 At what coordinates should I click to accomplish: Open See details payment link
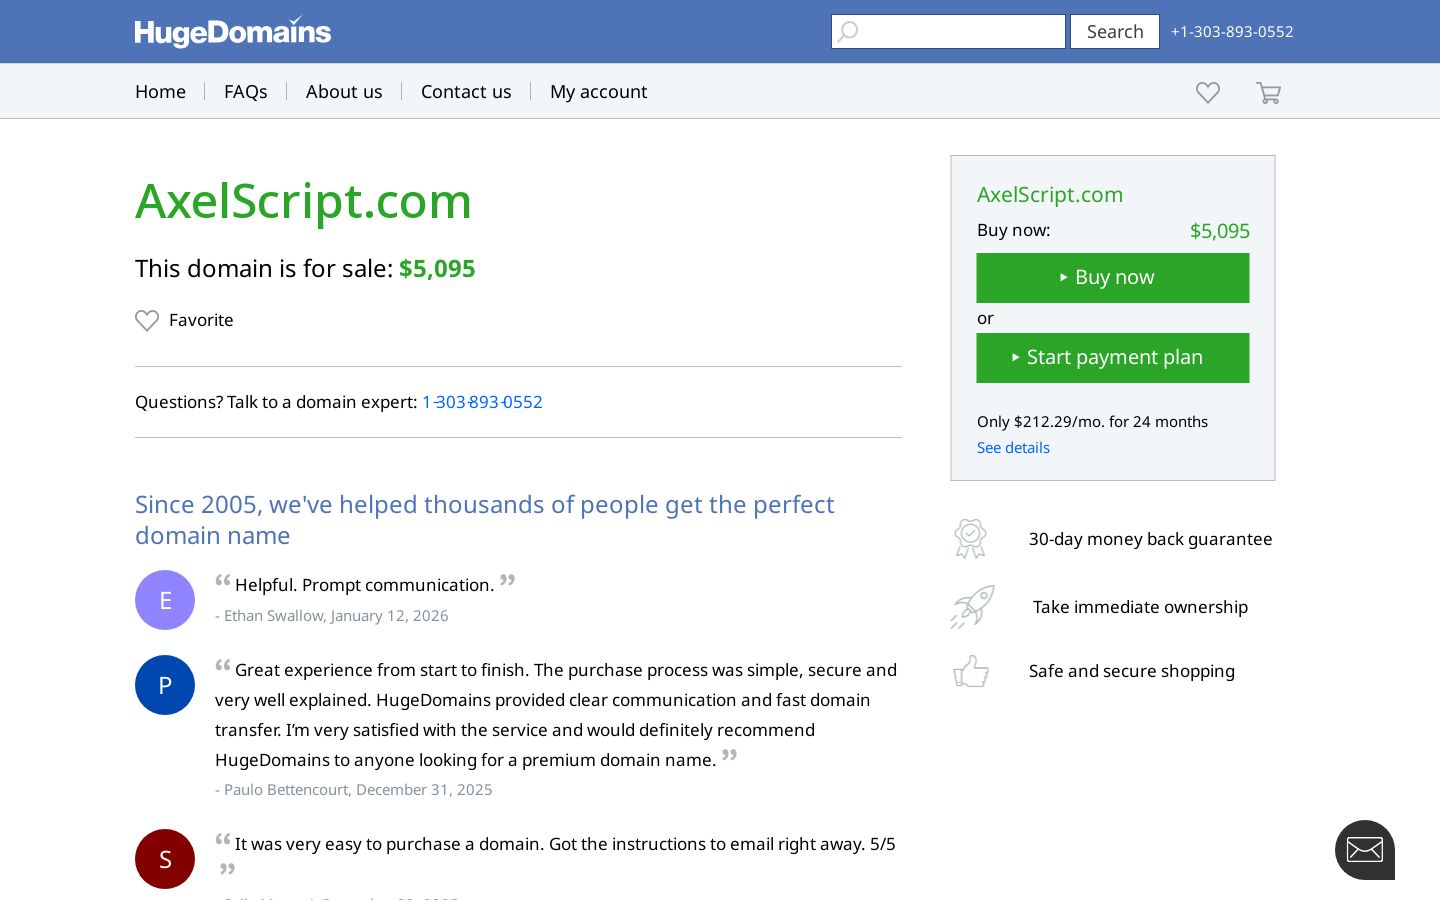(x=1013, y=448)
